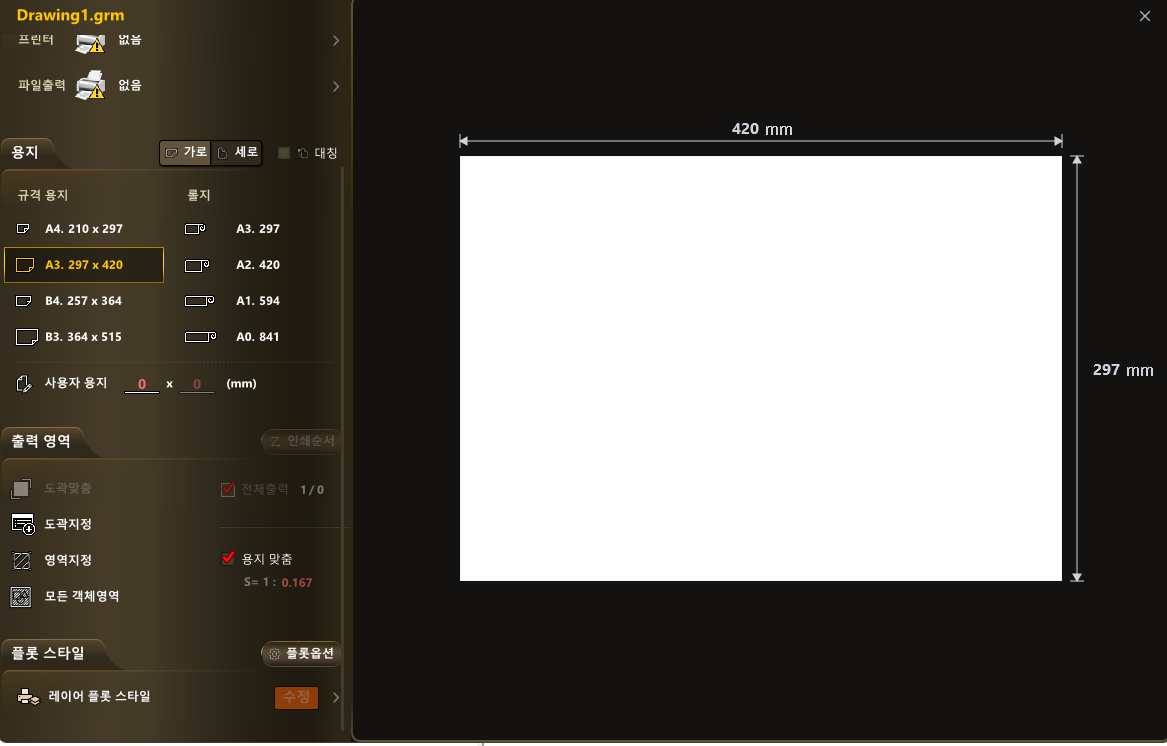
Task: Select the 도곽지정 option
Action: [68, 524]
